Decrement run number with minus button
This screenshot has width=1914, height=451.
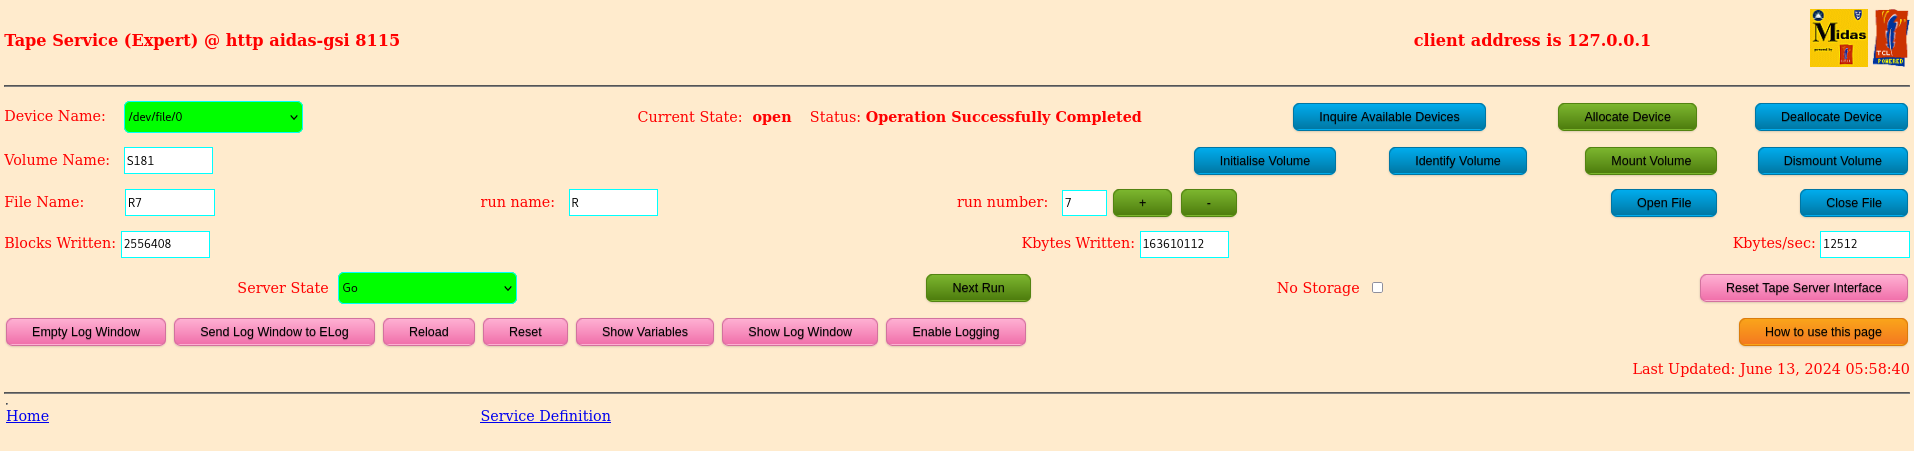pyautogui.click(x=1209, y=203)
